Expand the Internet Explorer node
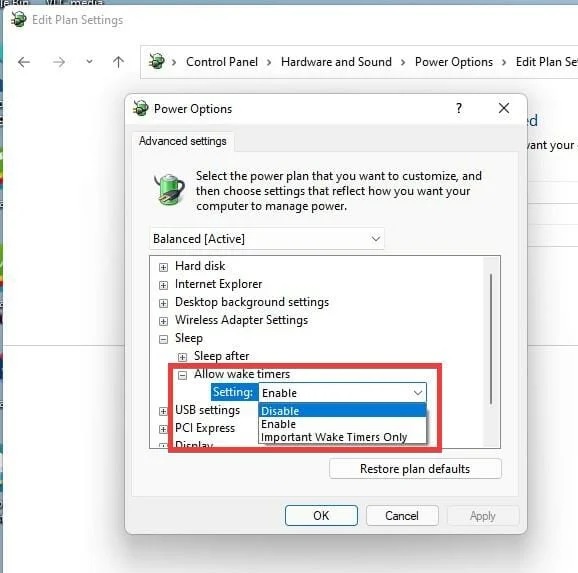The width and height of the screenshot is (578, 573). click(163, 285)
